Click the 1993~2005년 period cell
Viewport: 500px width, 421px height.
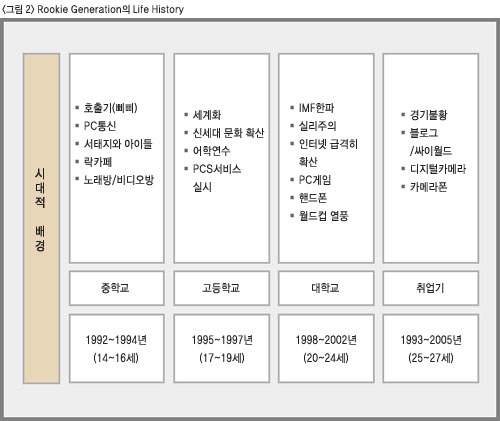click(x=431, y=348)
